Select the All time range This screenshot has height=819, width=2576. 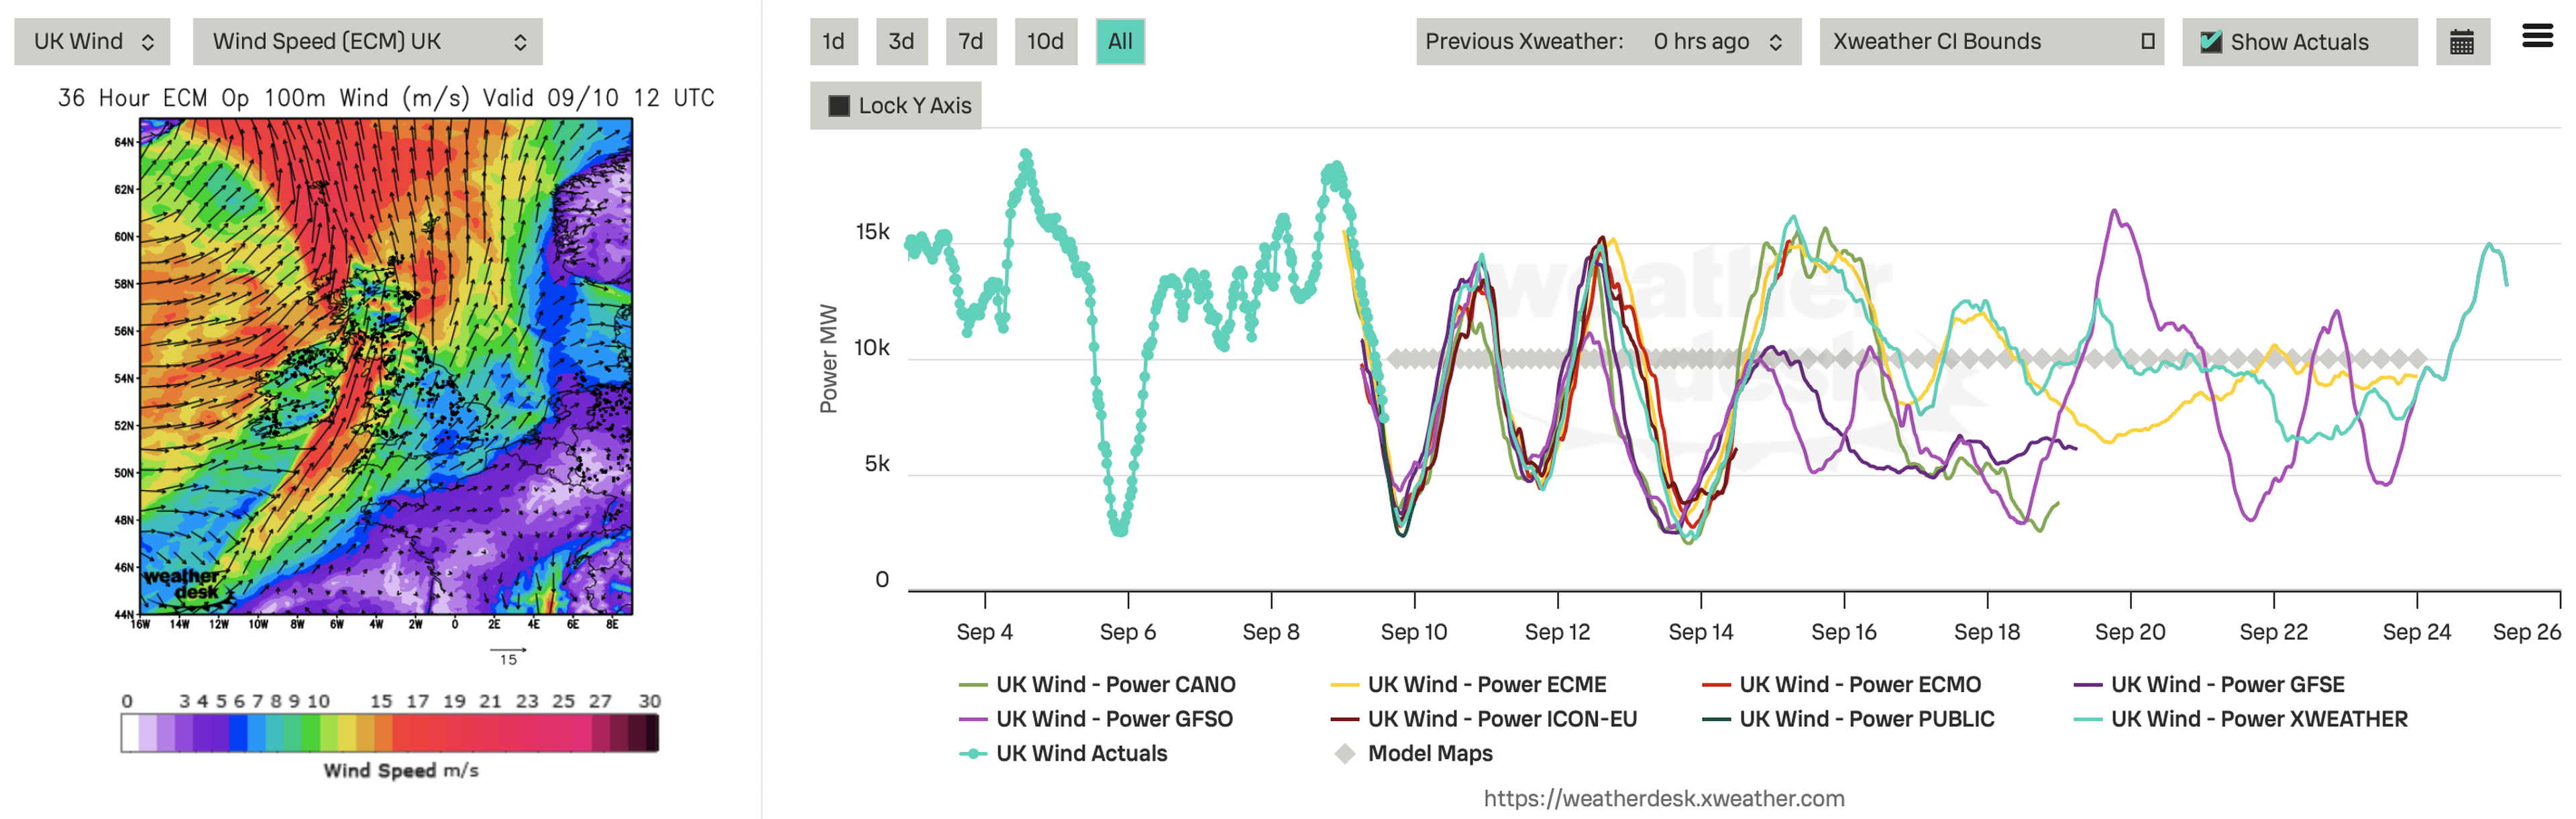[1120, 41]
